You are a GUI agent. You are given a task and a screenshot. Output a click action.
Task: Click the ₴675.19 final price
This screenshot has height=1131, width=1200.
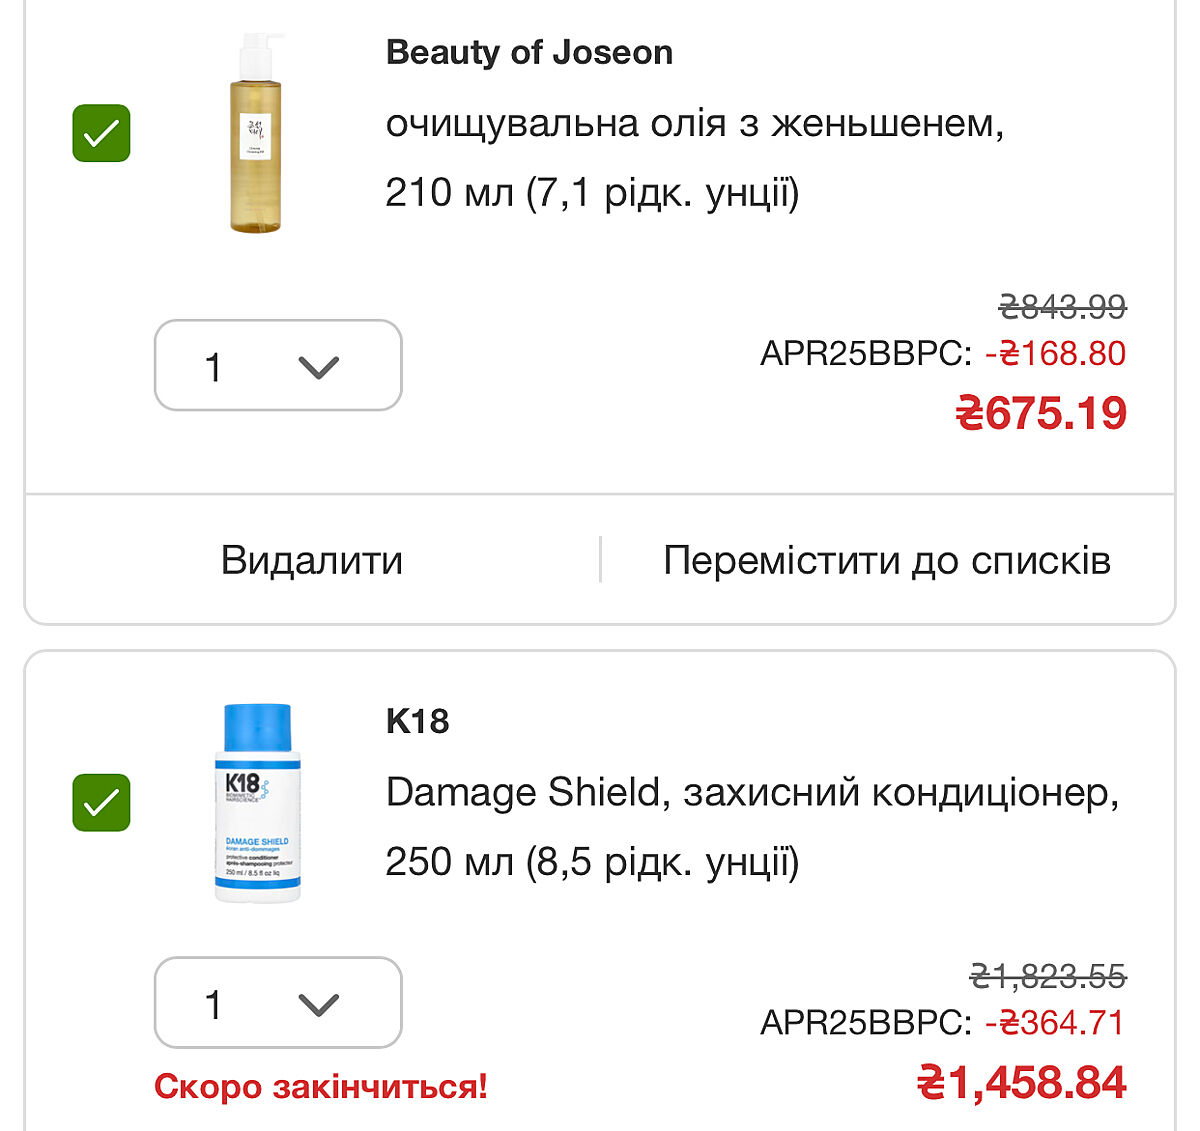click(x=1041, y=413)
